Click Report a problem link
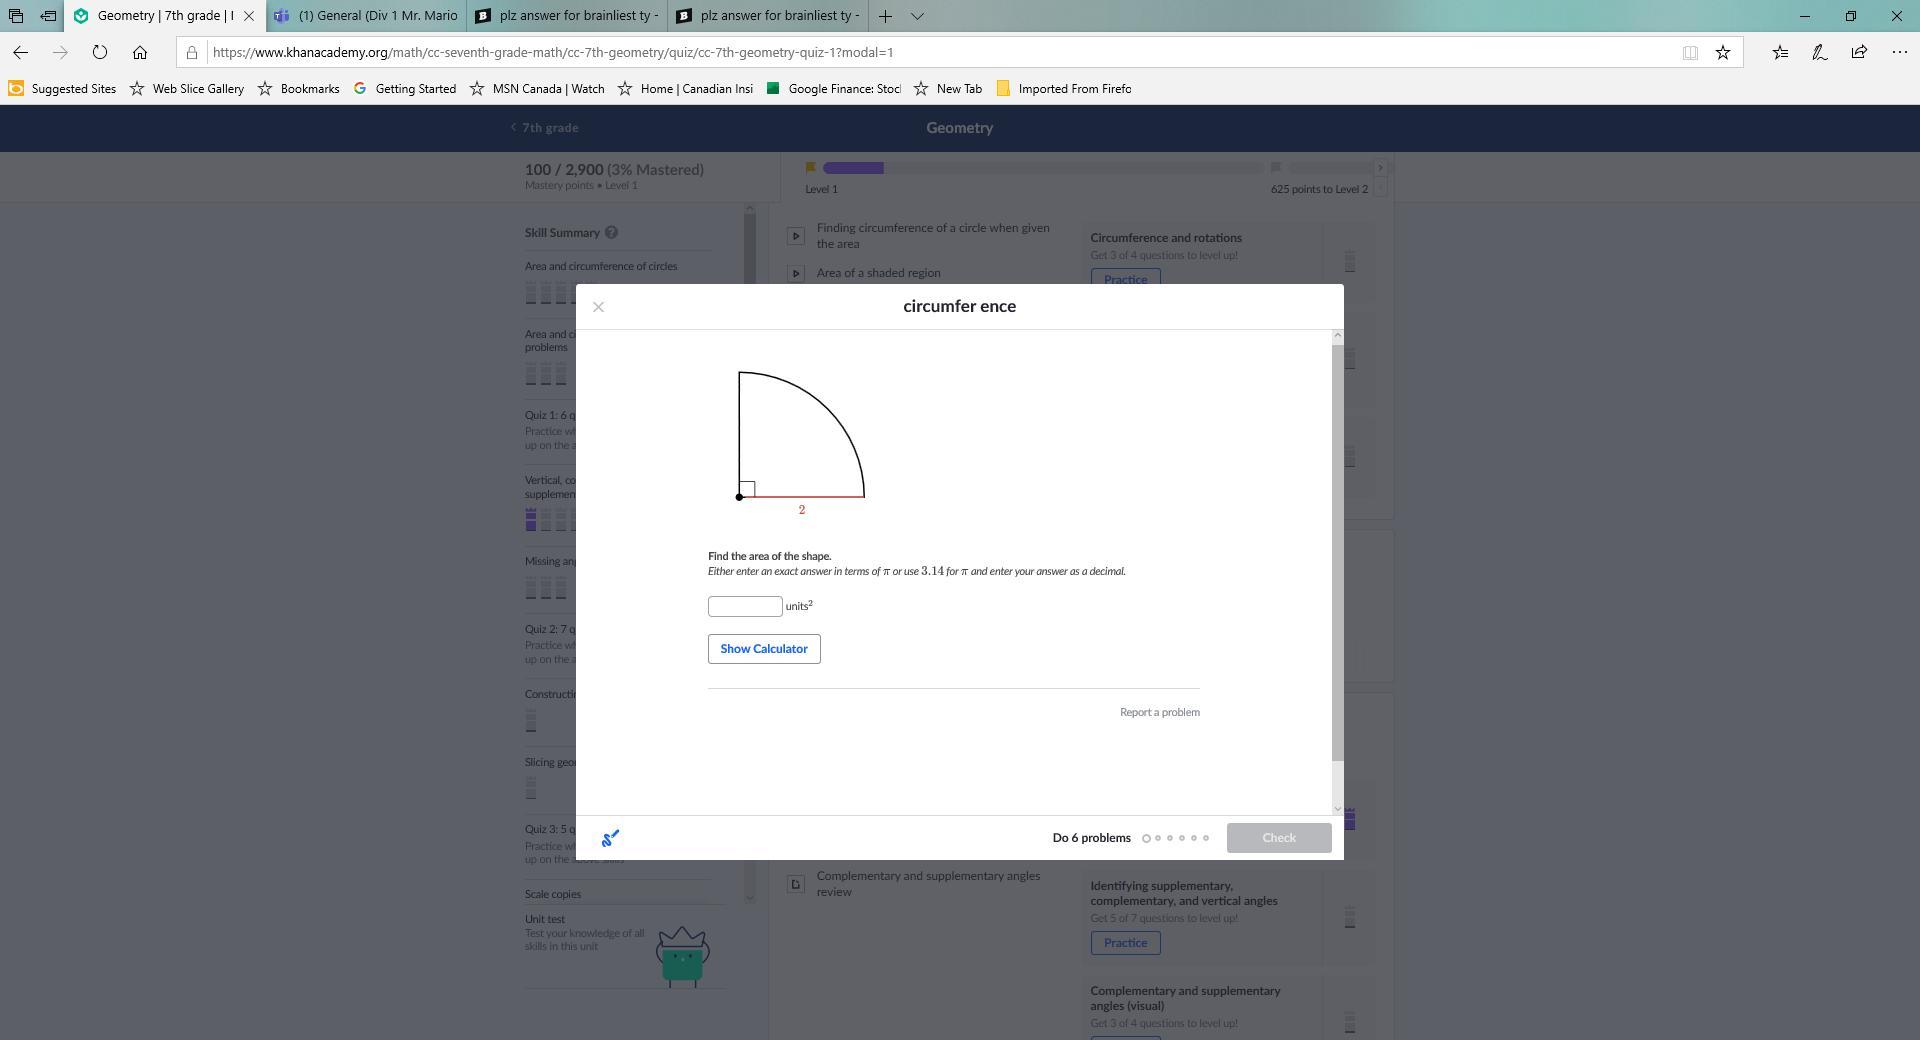This screenshot has height=1040, width=1920. tap(1160, 713)
